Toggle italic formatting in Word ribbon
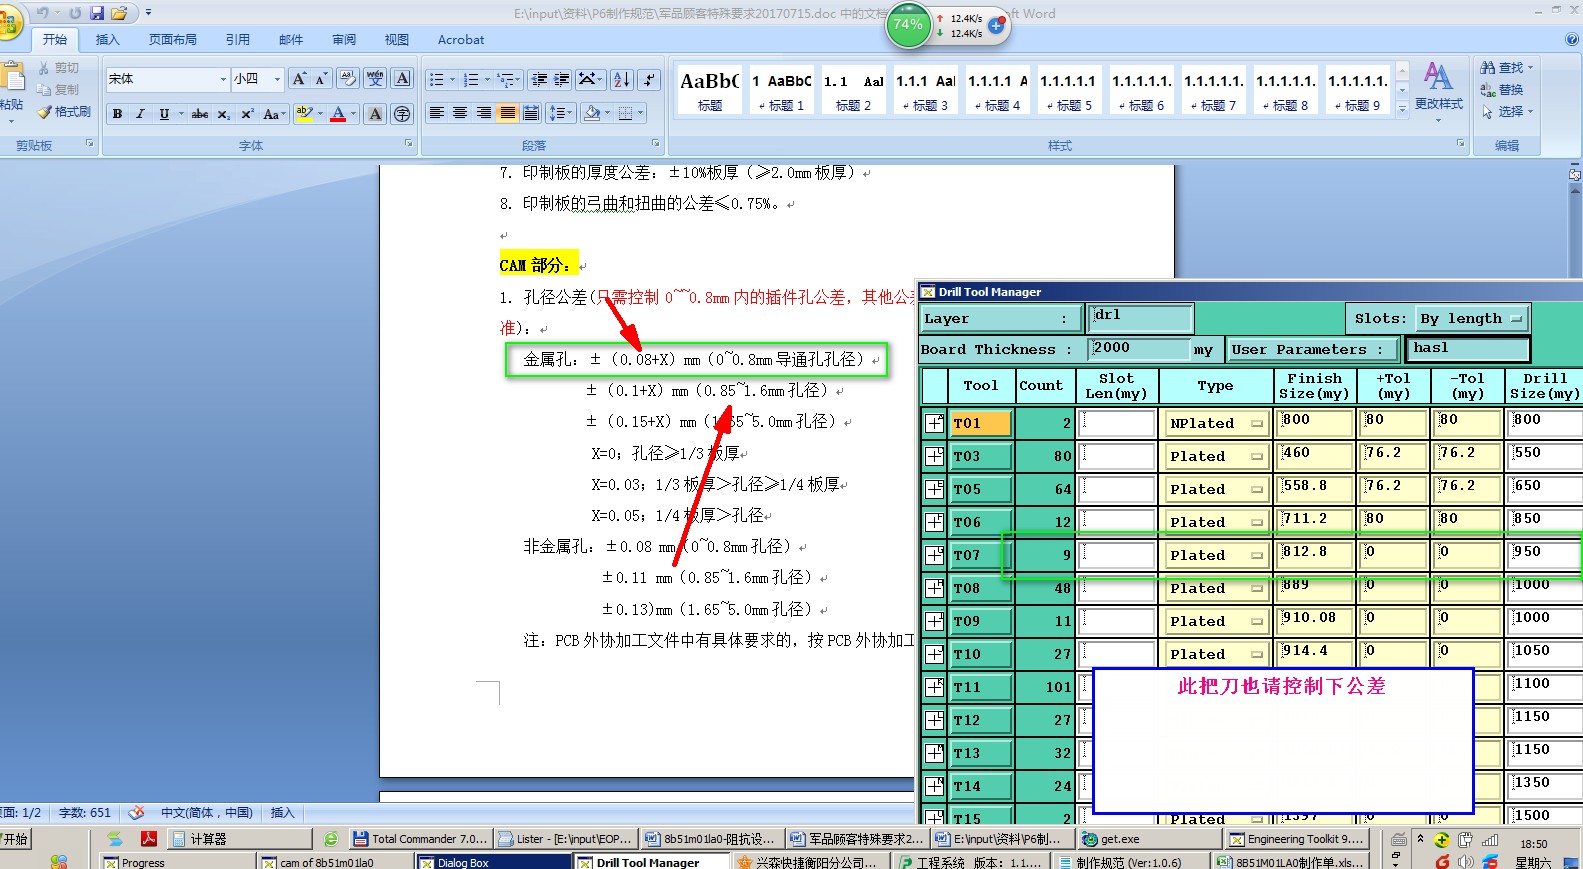Image resolution: width=1583 pixels, height=869 pixels. [x=140, y=114]
